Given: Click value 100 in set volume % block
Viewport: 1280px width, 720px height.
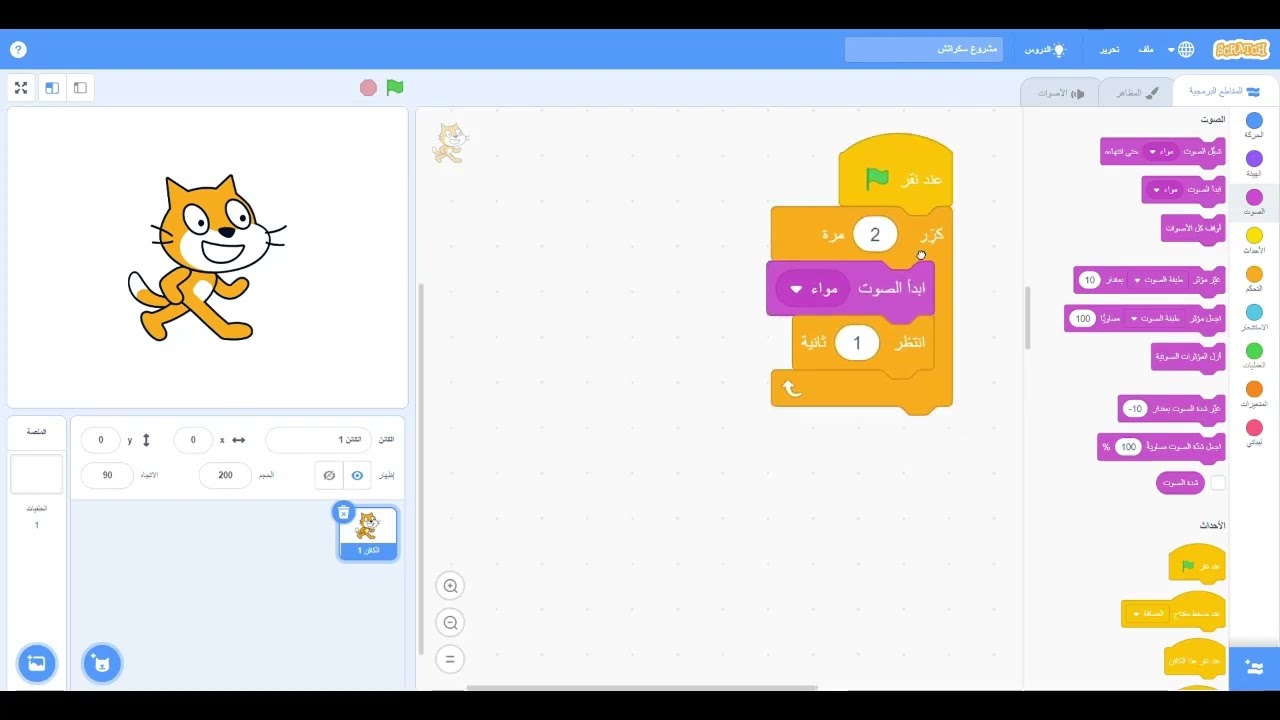Looking at the screenshot, I should click(x=1128, y=447).
